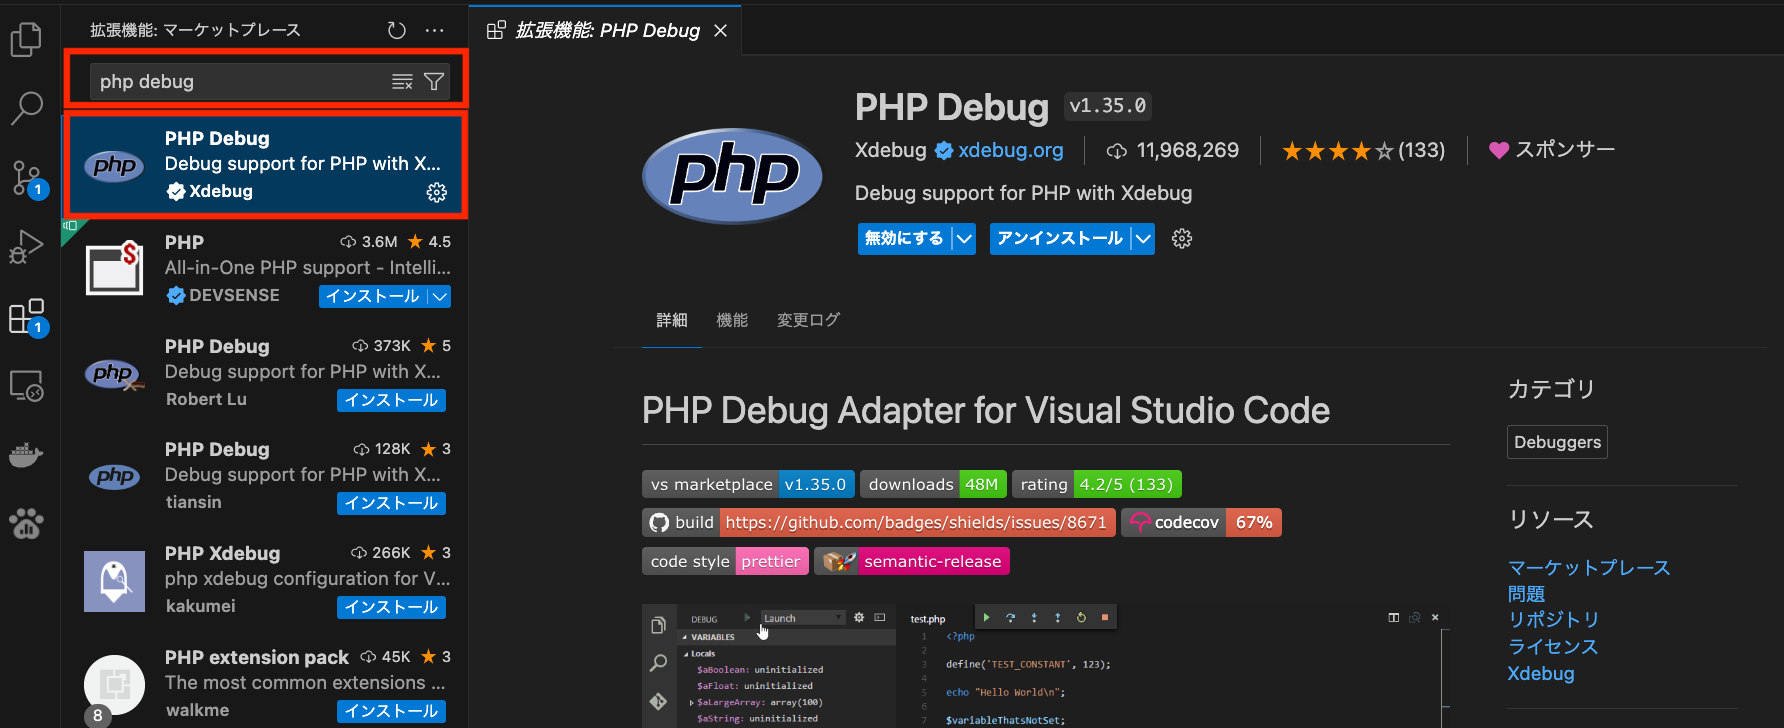Open the Search view in activity bar
Viewport: 1784px width, 728px height.
[x=26, y=107]
